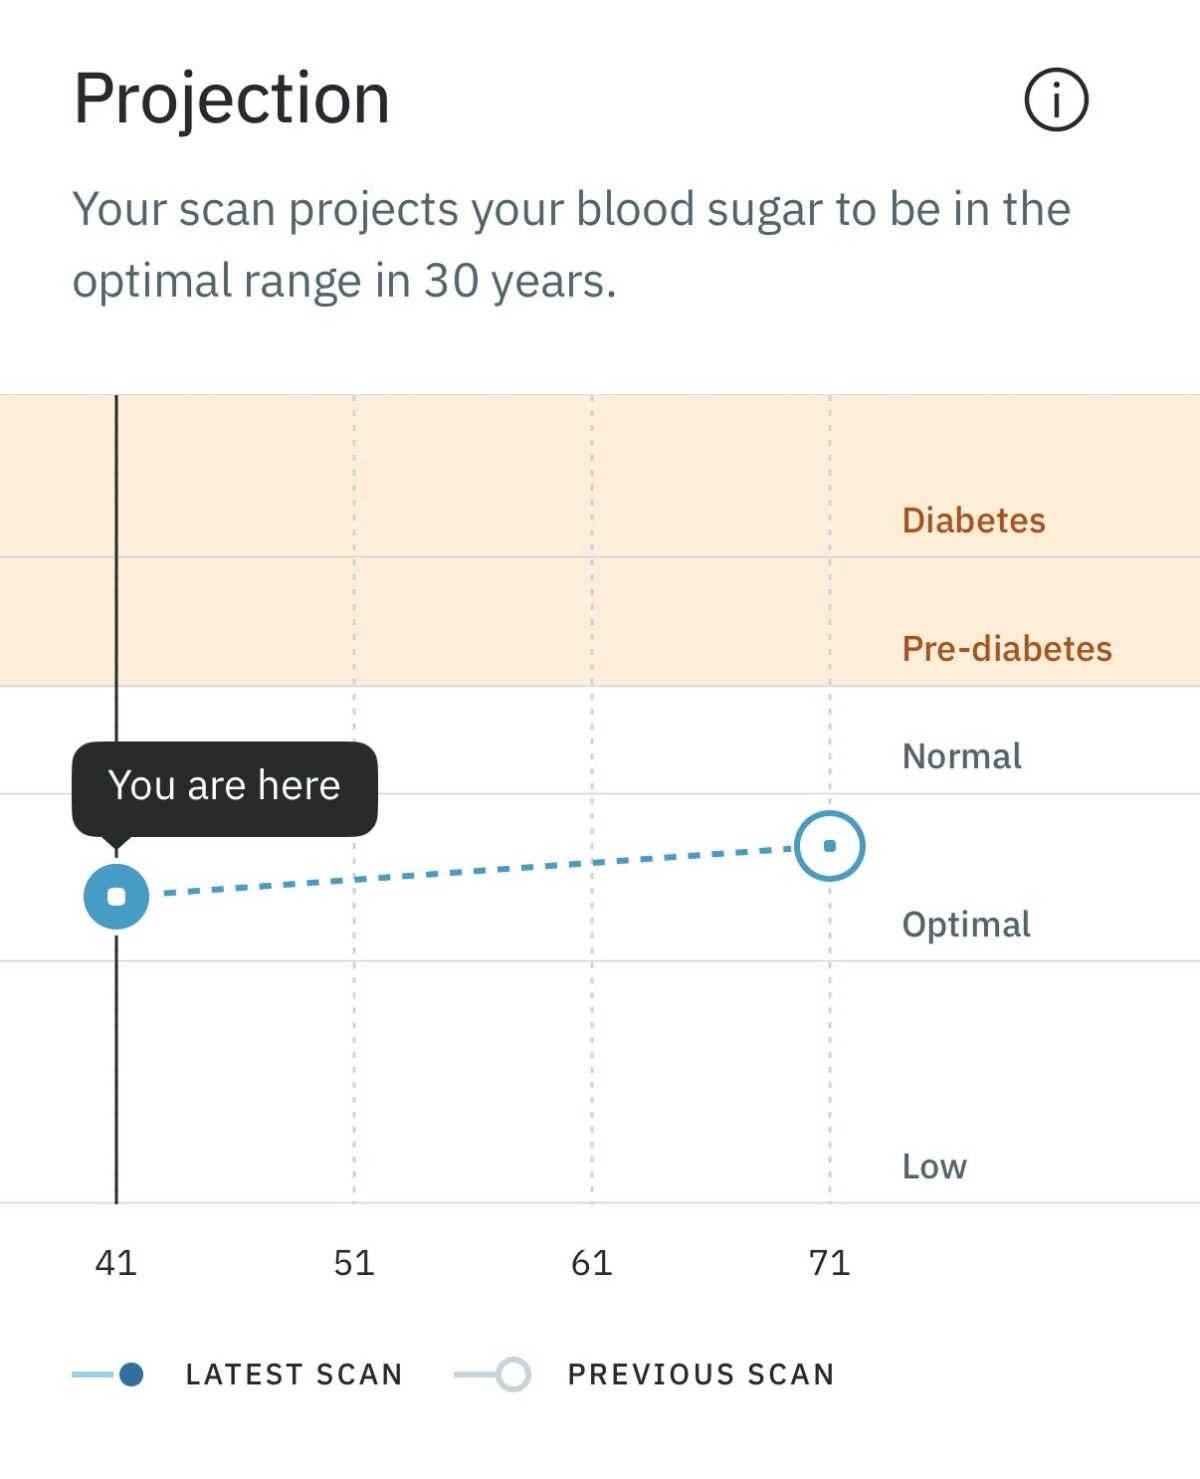Viewport: 1200px width, 1479px height.
Task: Click the Projection heading
Action: [232, 100]
